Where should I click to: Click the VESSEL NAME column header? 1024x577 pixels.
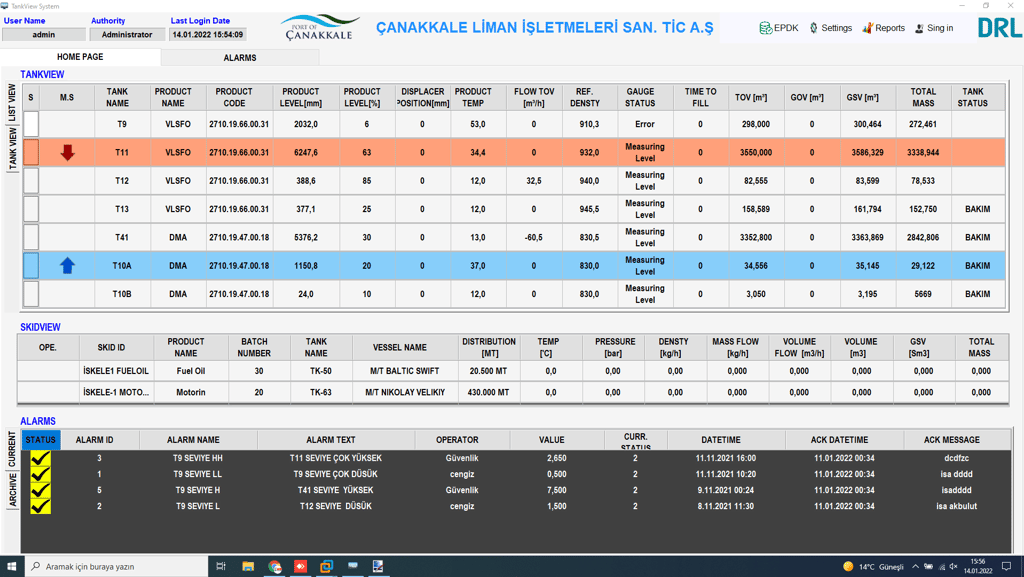pyautogui.click(x=400, y=347)
